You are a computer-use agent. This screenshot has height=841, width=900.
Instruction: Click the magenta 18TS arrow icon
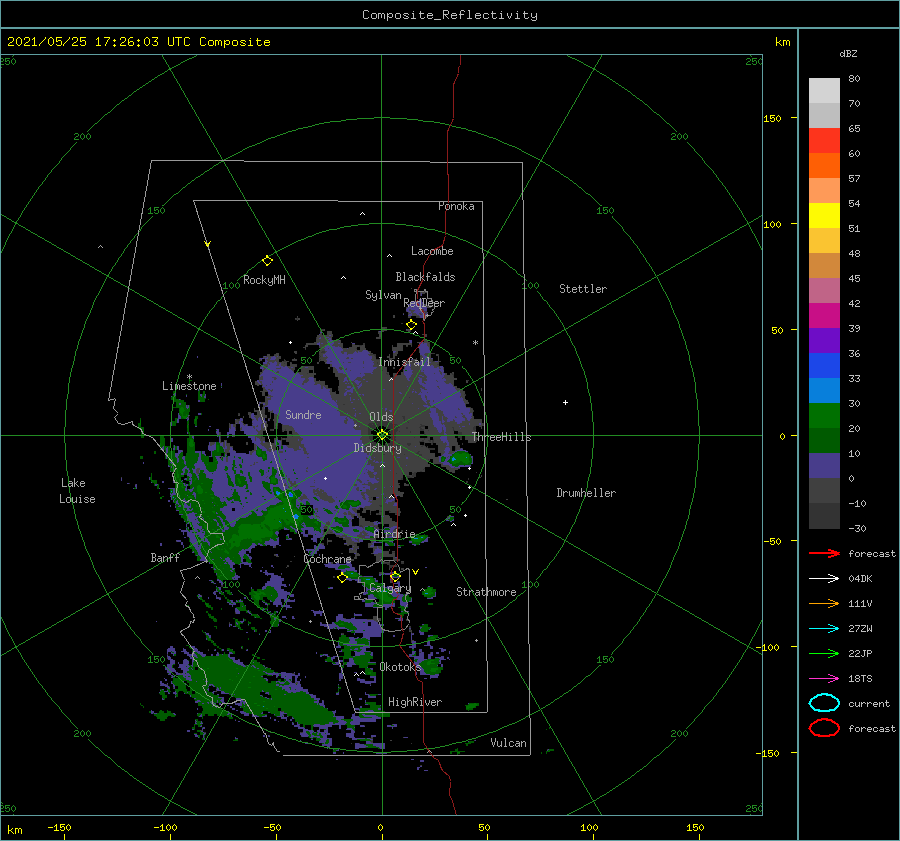tap(824, 679)
